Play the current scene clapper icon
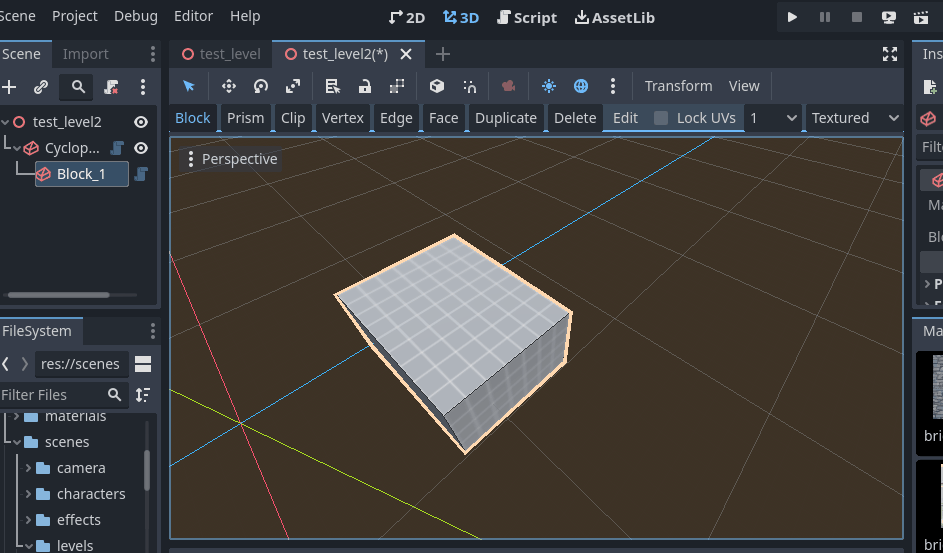Viewport: 943px width, 553px height. [x=921, y=17]
